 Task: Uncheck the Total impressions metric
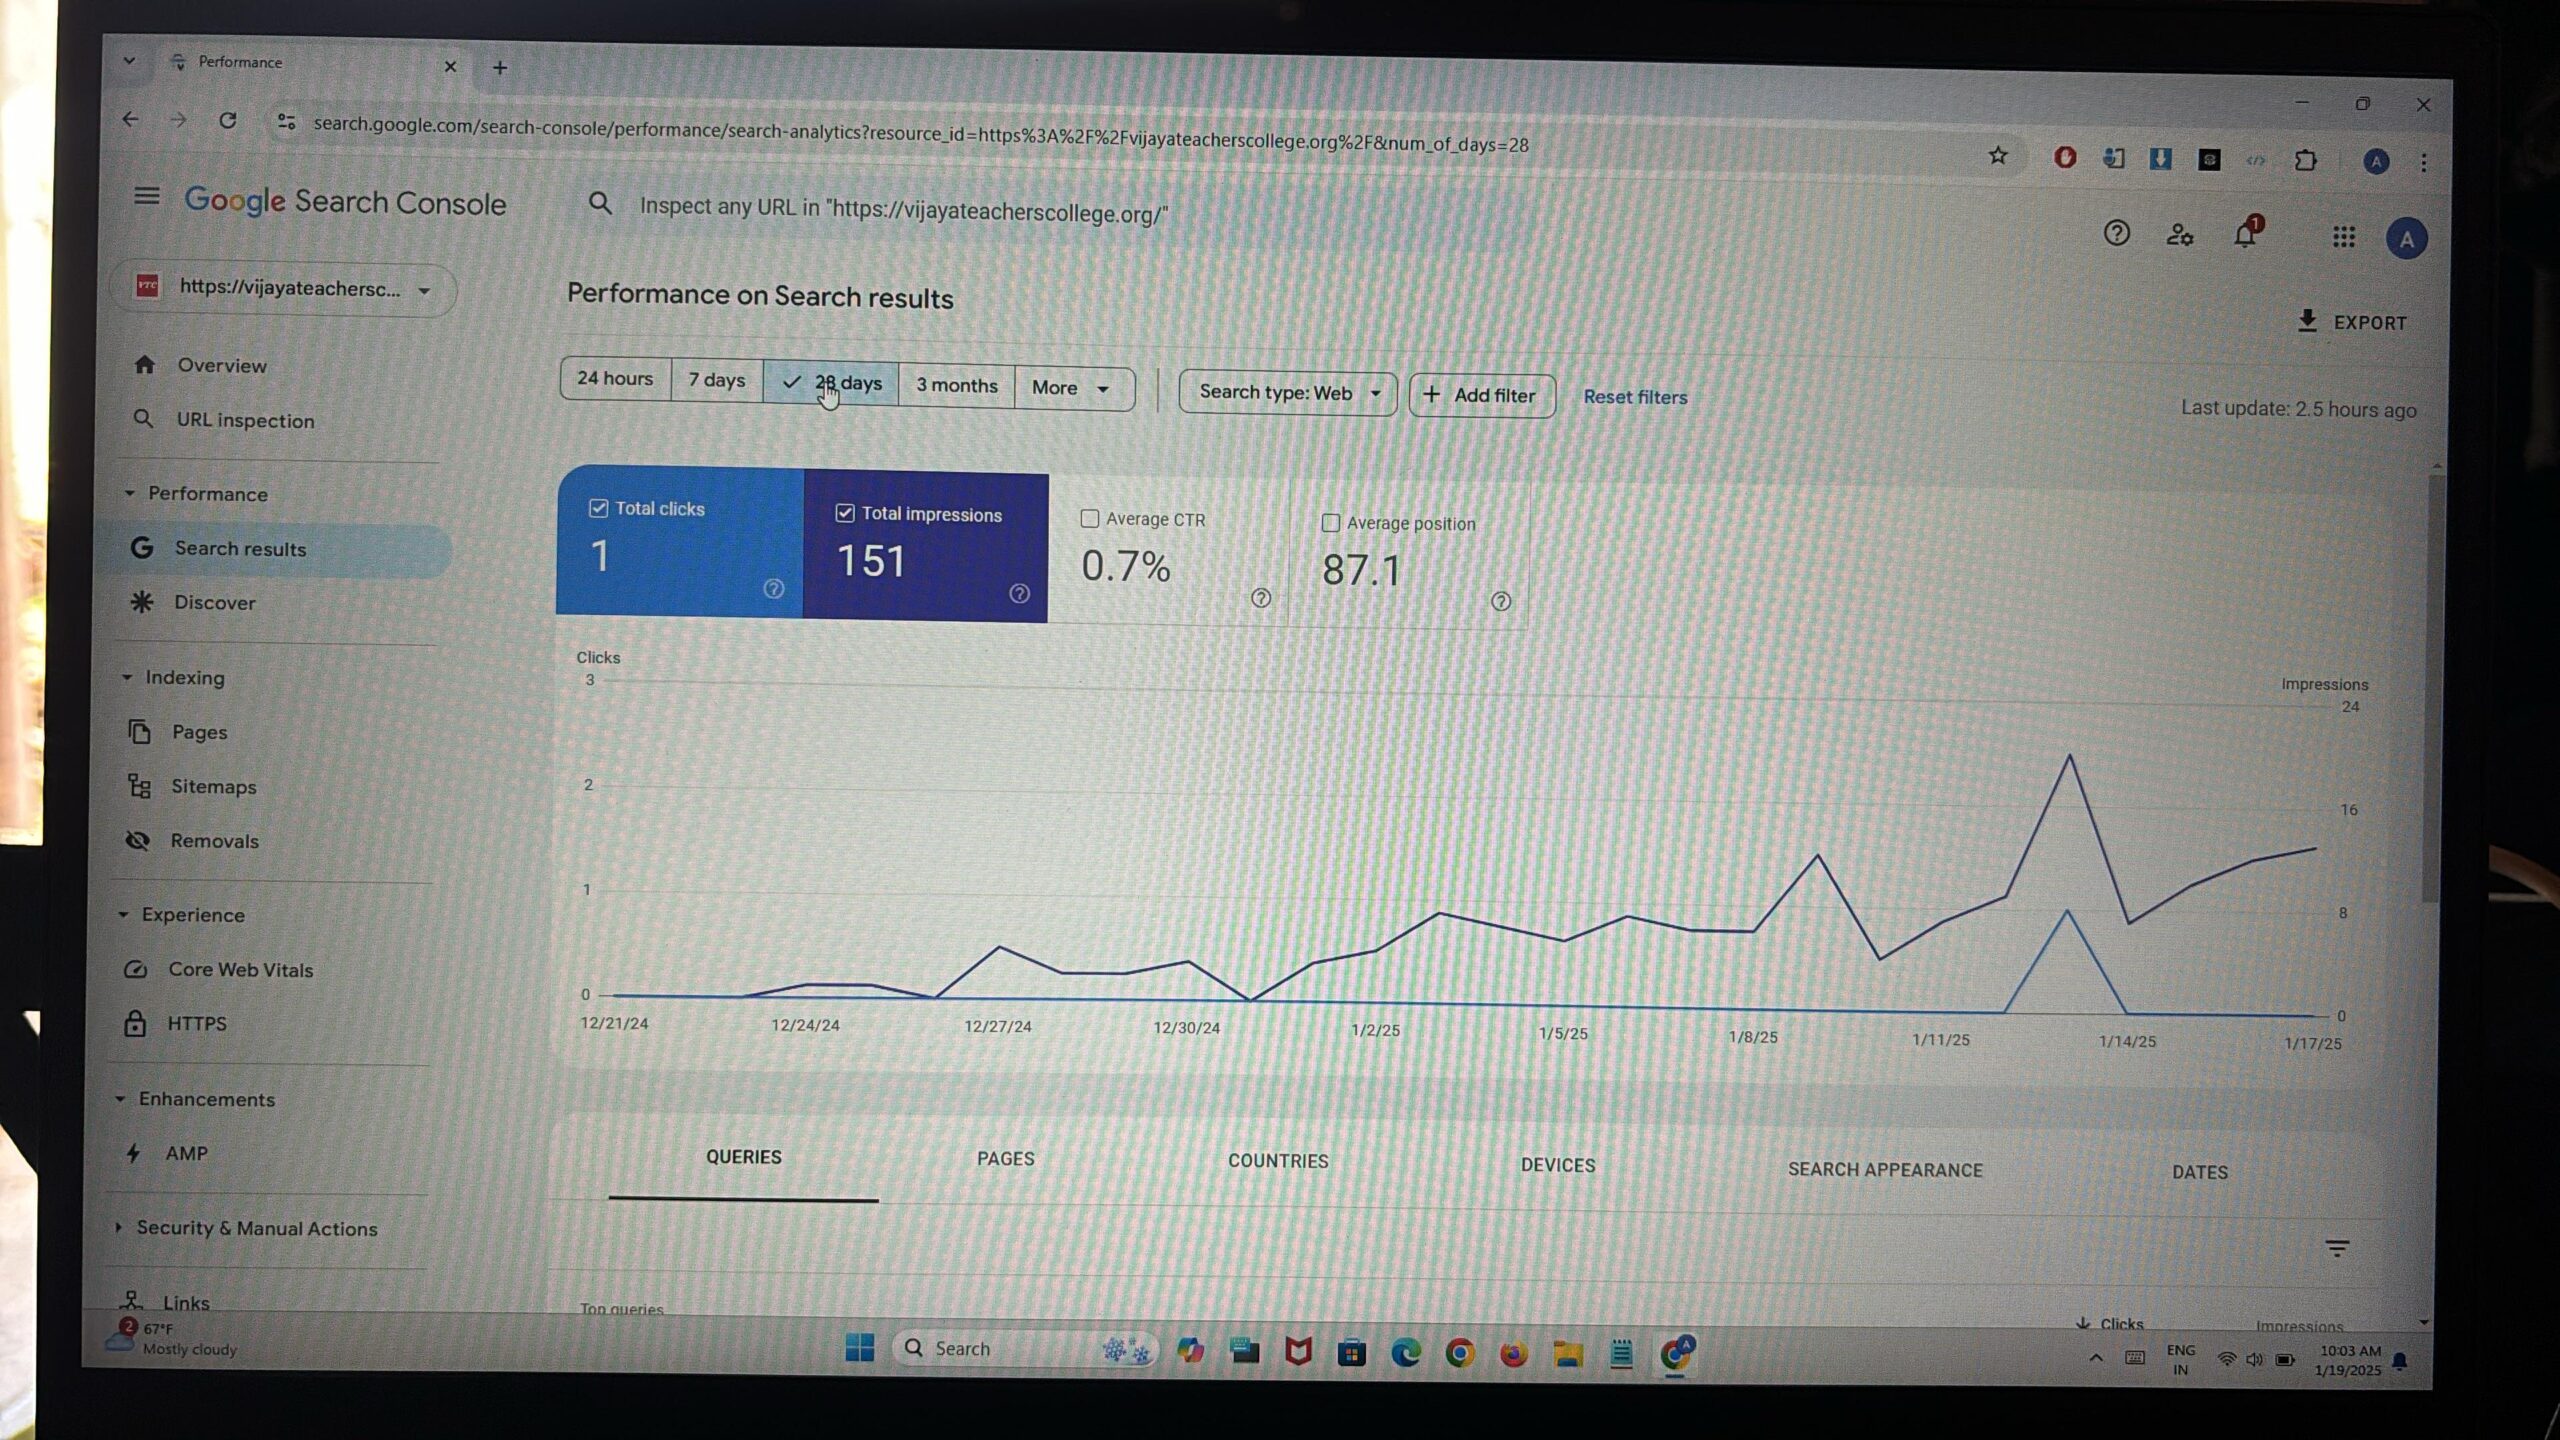(845, 513)
